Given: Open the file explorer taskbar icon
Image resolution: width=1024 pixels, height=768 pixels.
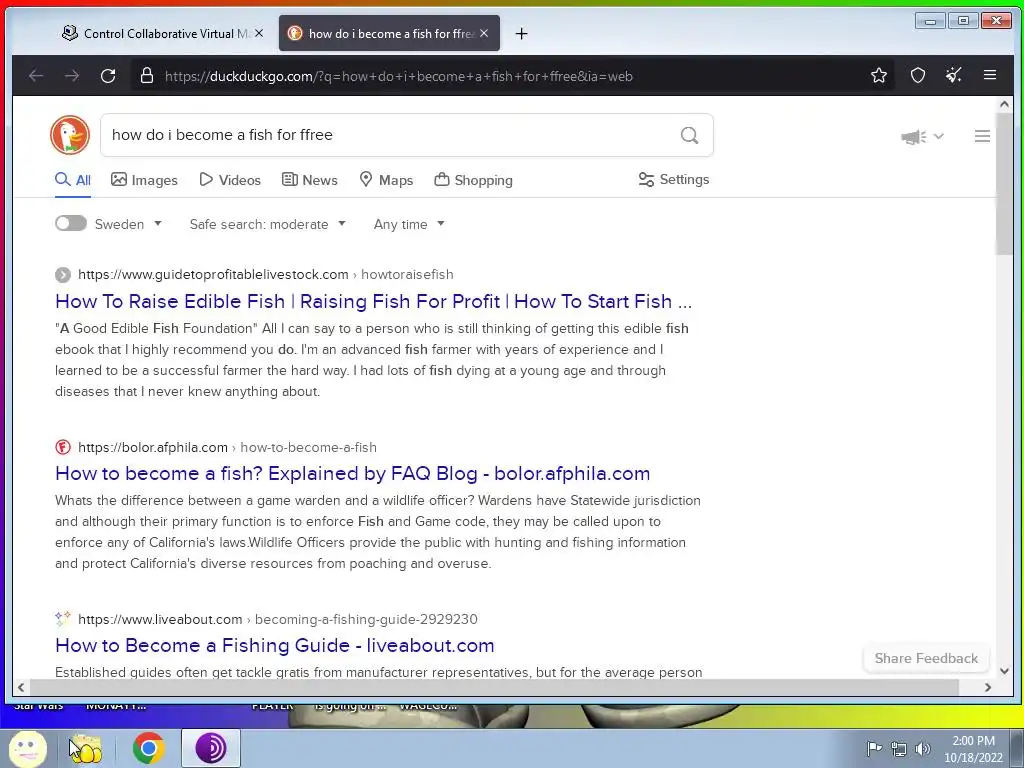Looking at the screenshot, I should [x=86, y=748].
